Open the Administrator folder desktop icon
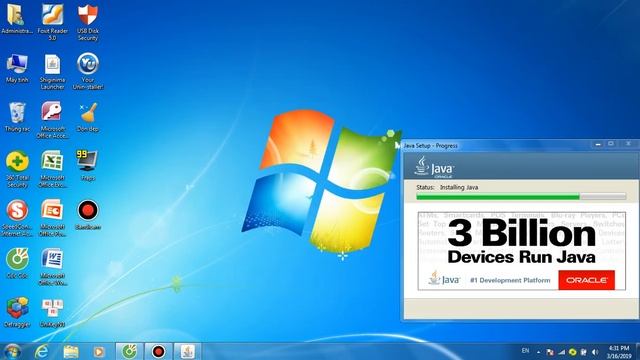640x360 pixels. [x=17, y=19]
